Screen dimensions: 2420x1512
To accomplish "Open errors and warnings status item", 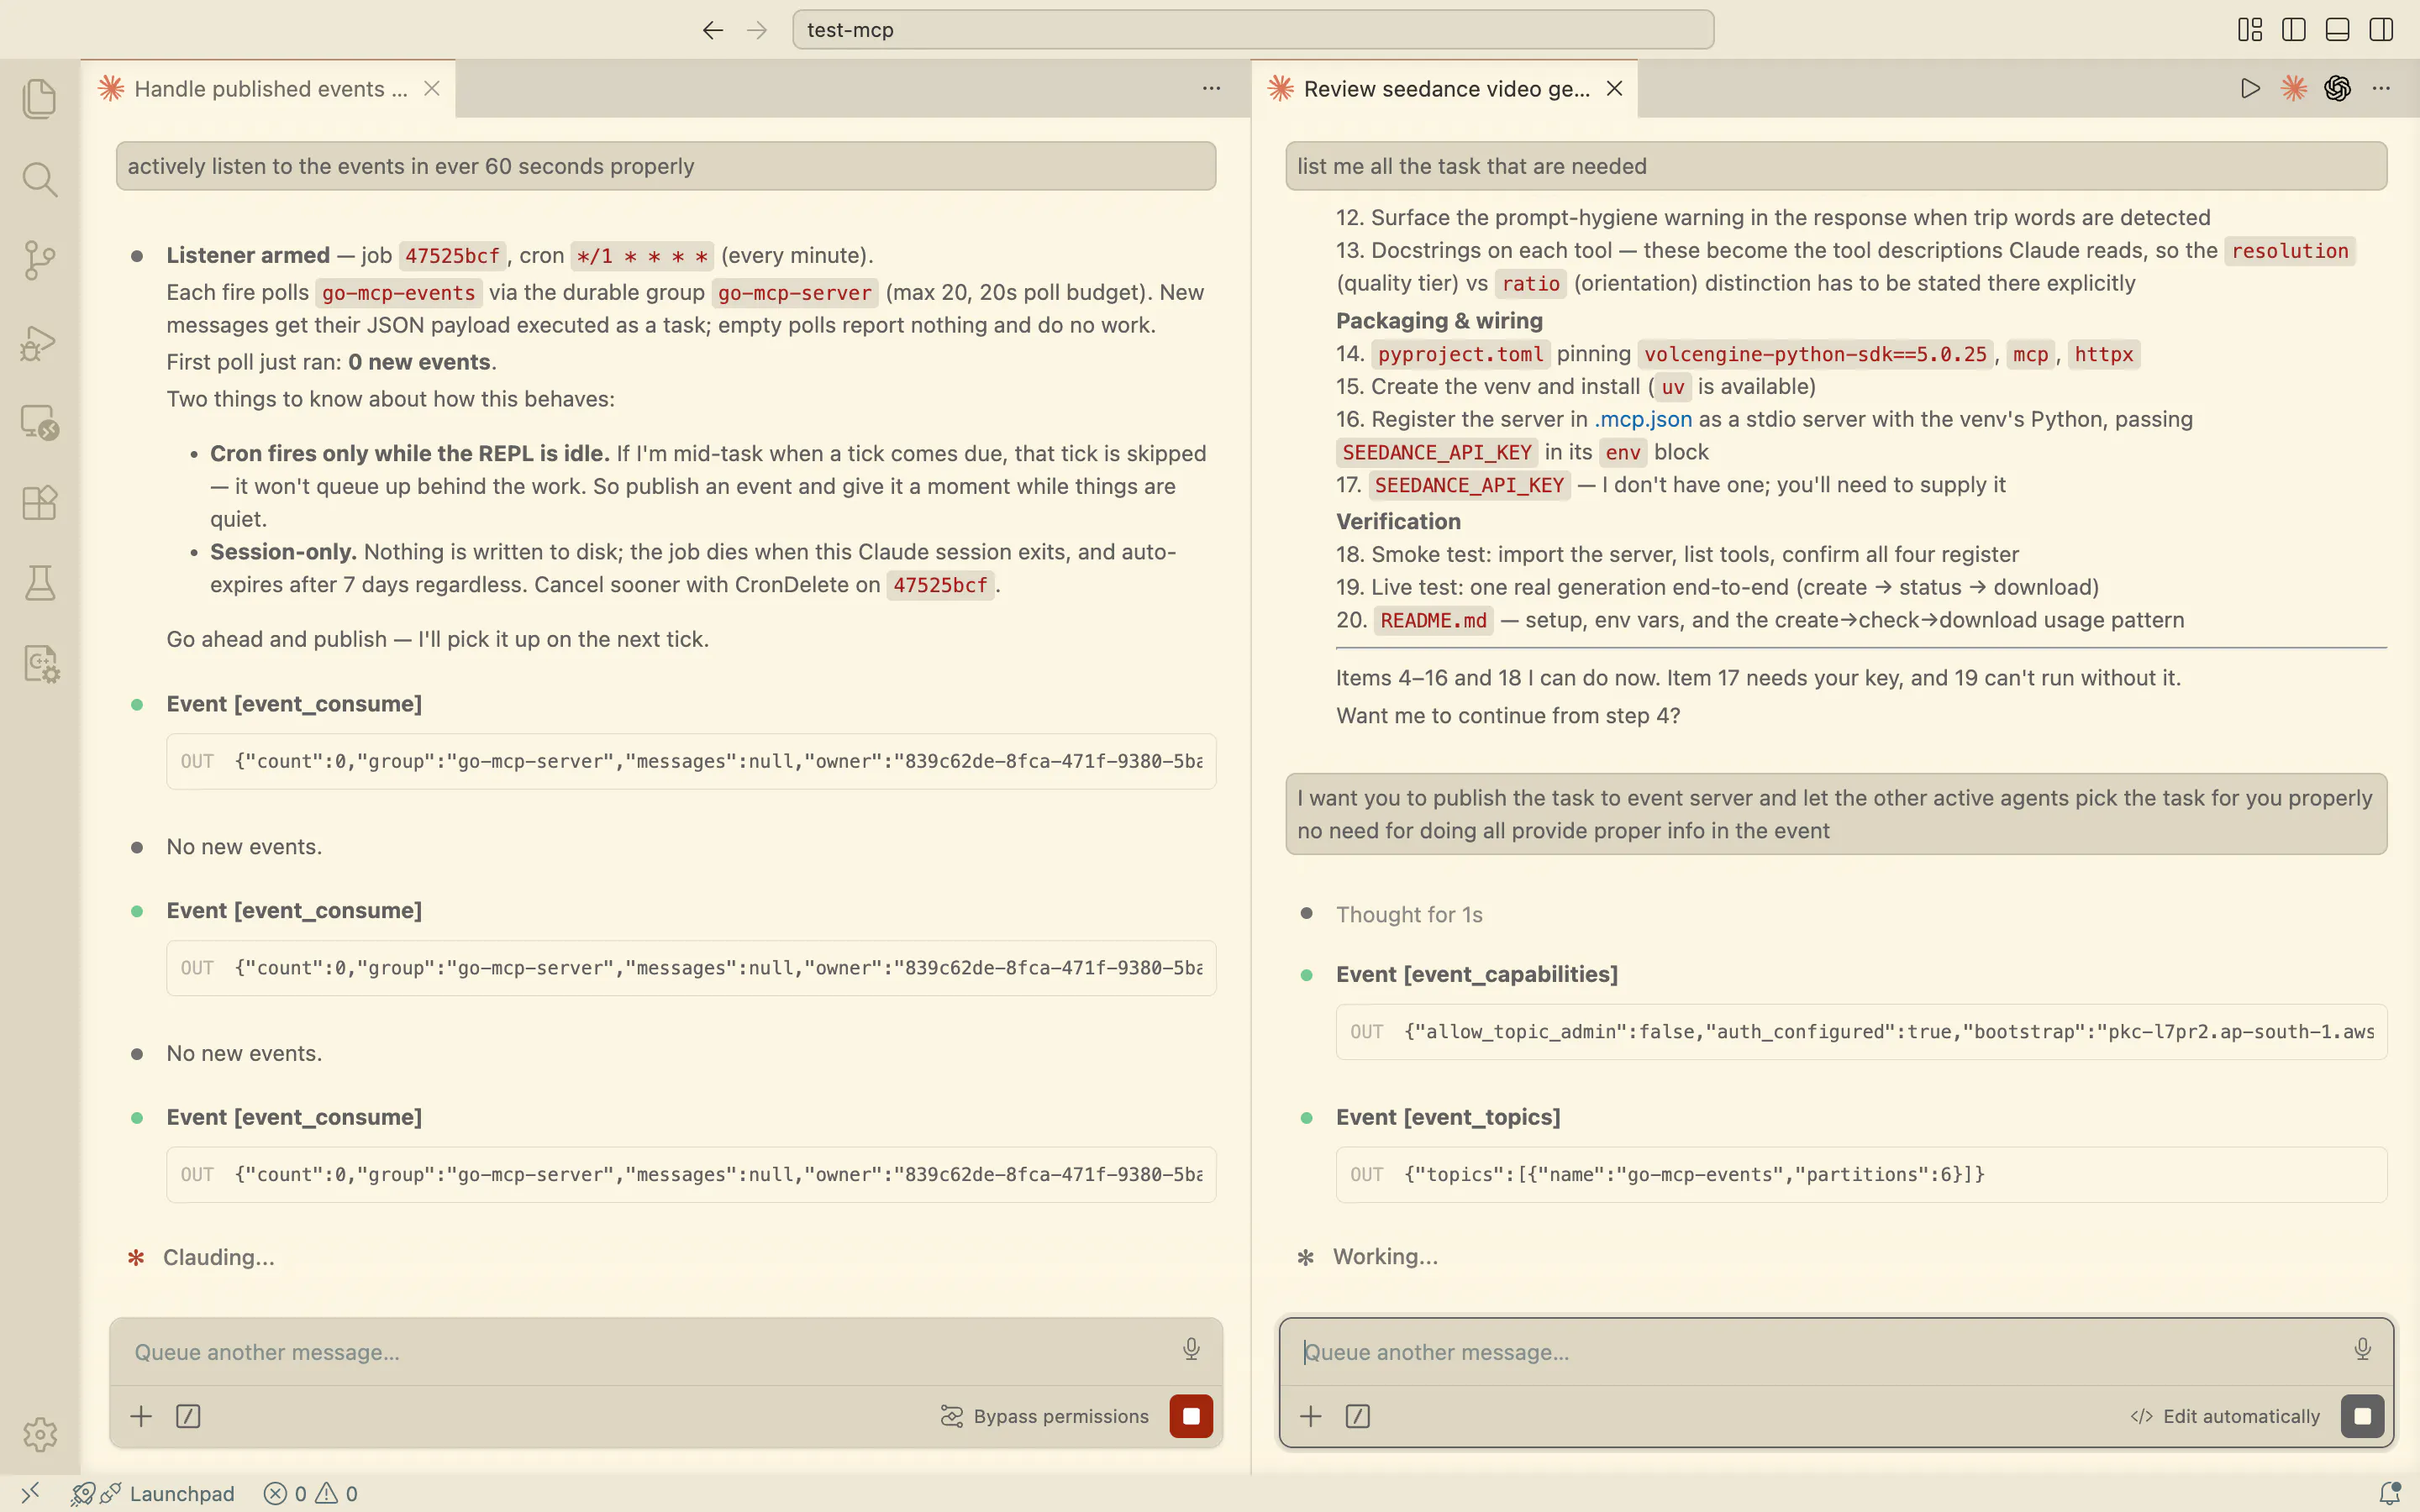I will tap(310, 1493).
